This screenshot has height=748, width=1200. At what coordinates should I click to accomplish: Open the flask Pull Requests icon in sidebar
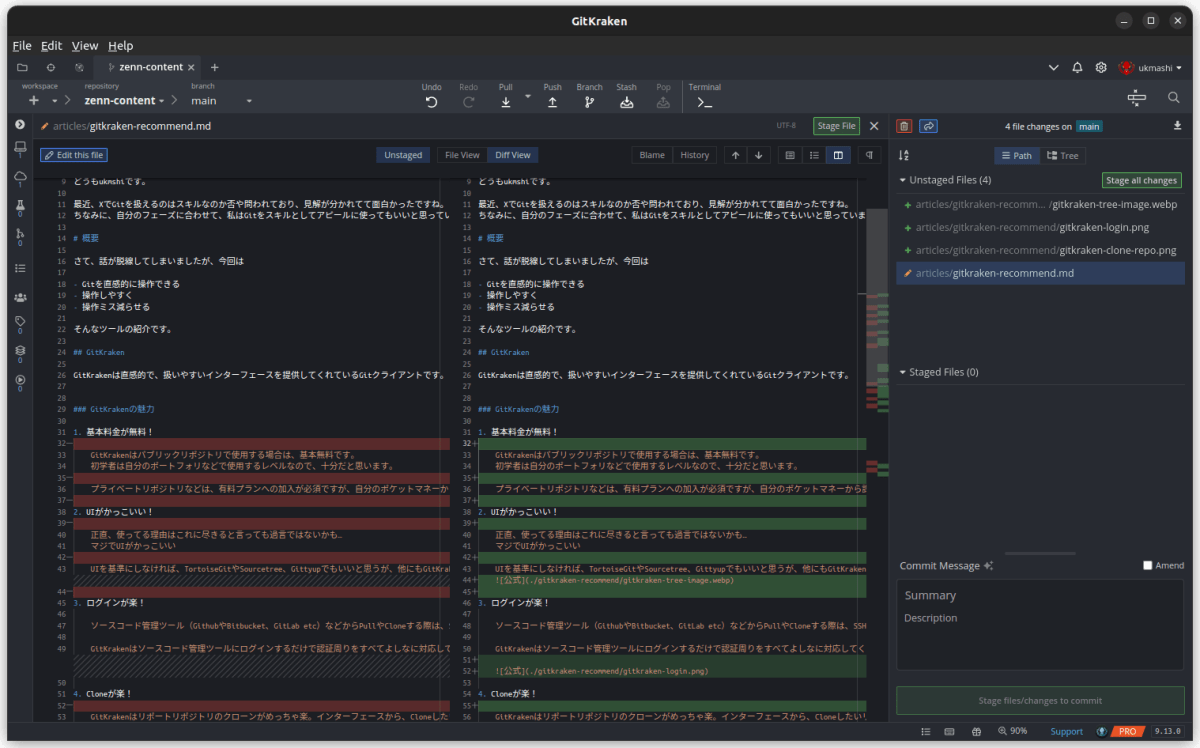19,205
